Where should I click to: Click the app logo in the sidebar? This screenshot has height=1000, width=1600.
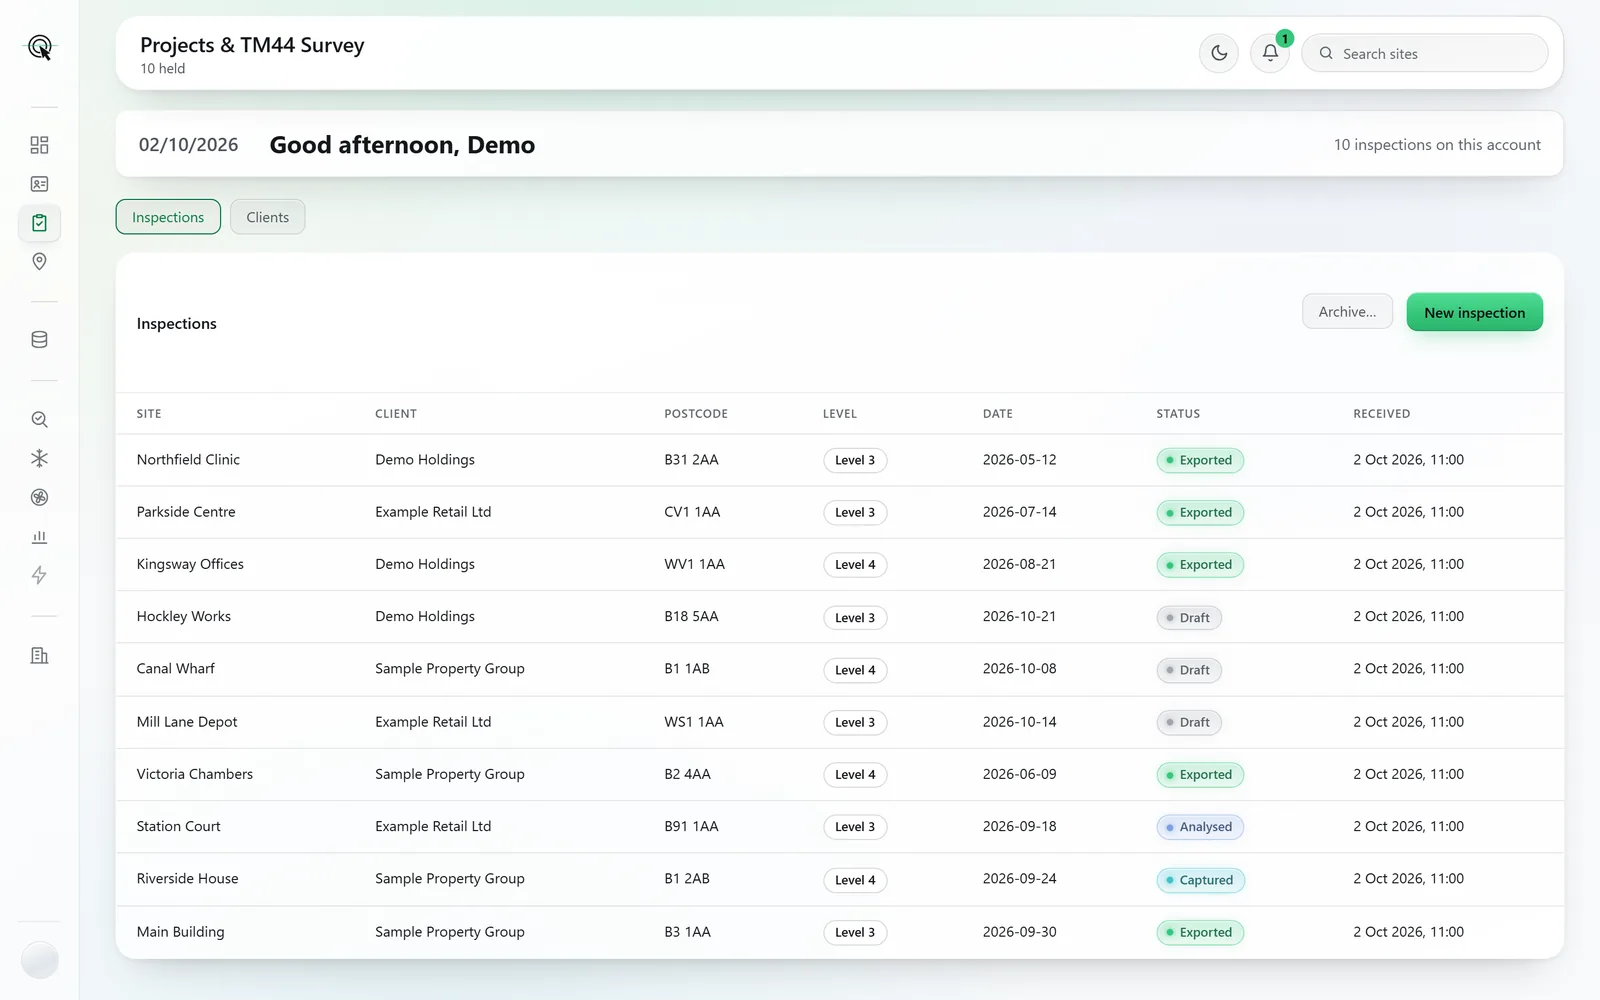click(39, 47)
